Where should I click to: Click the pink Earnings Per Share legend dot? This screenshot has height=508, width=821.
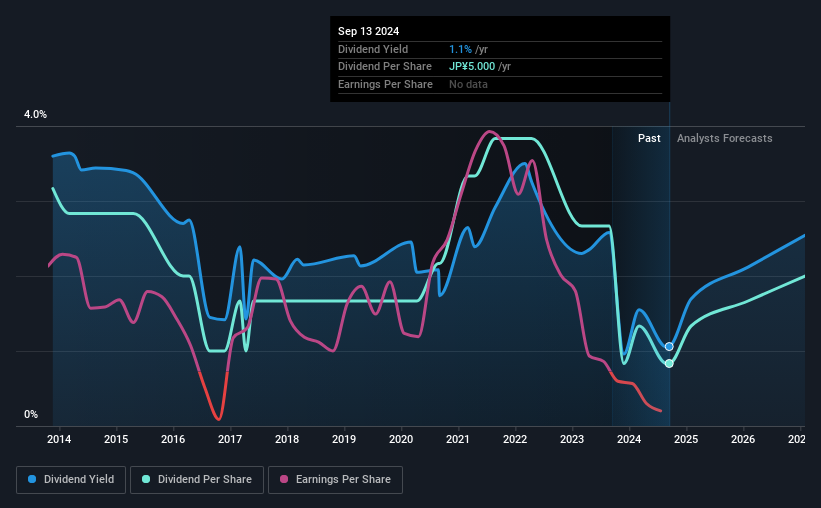(x=284, y=479)
